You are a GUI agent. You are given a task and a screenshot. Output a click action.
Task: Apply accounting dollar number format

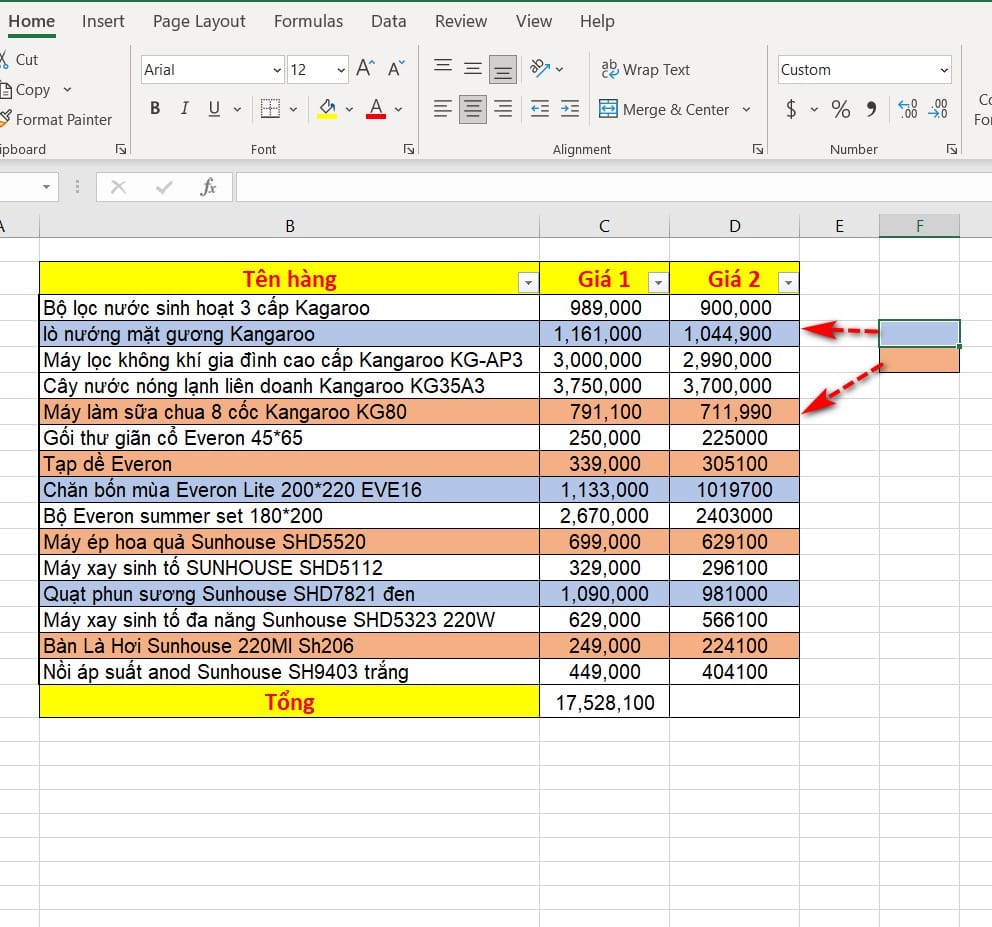pos(791,109)
